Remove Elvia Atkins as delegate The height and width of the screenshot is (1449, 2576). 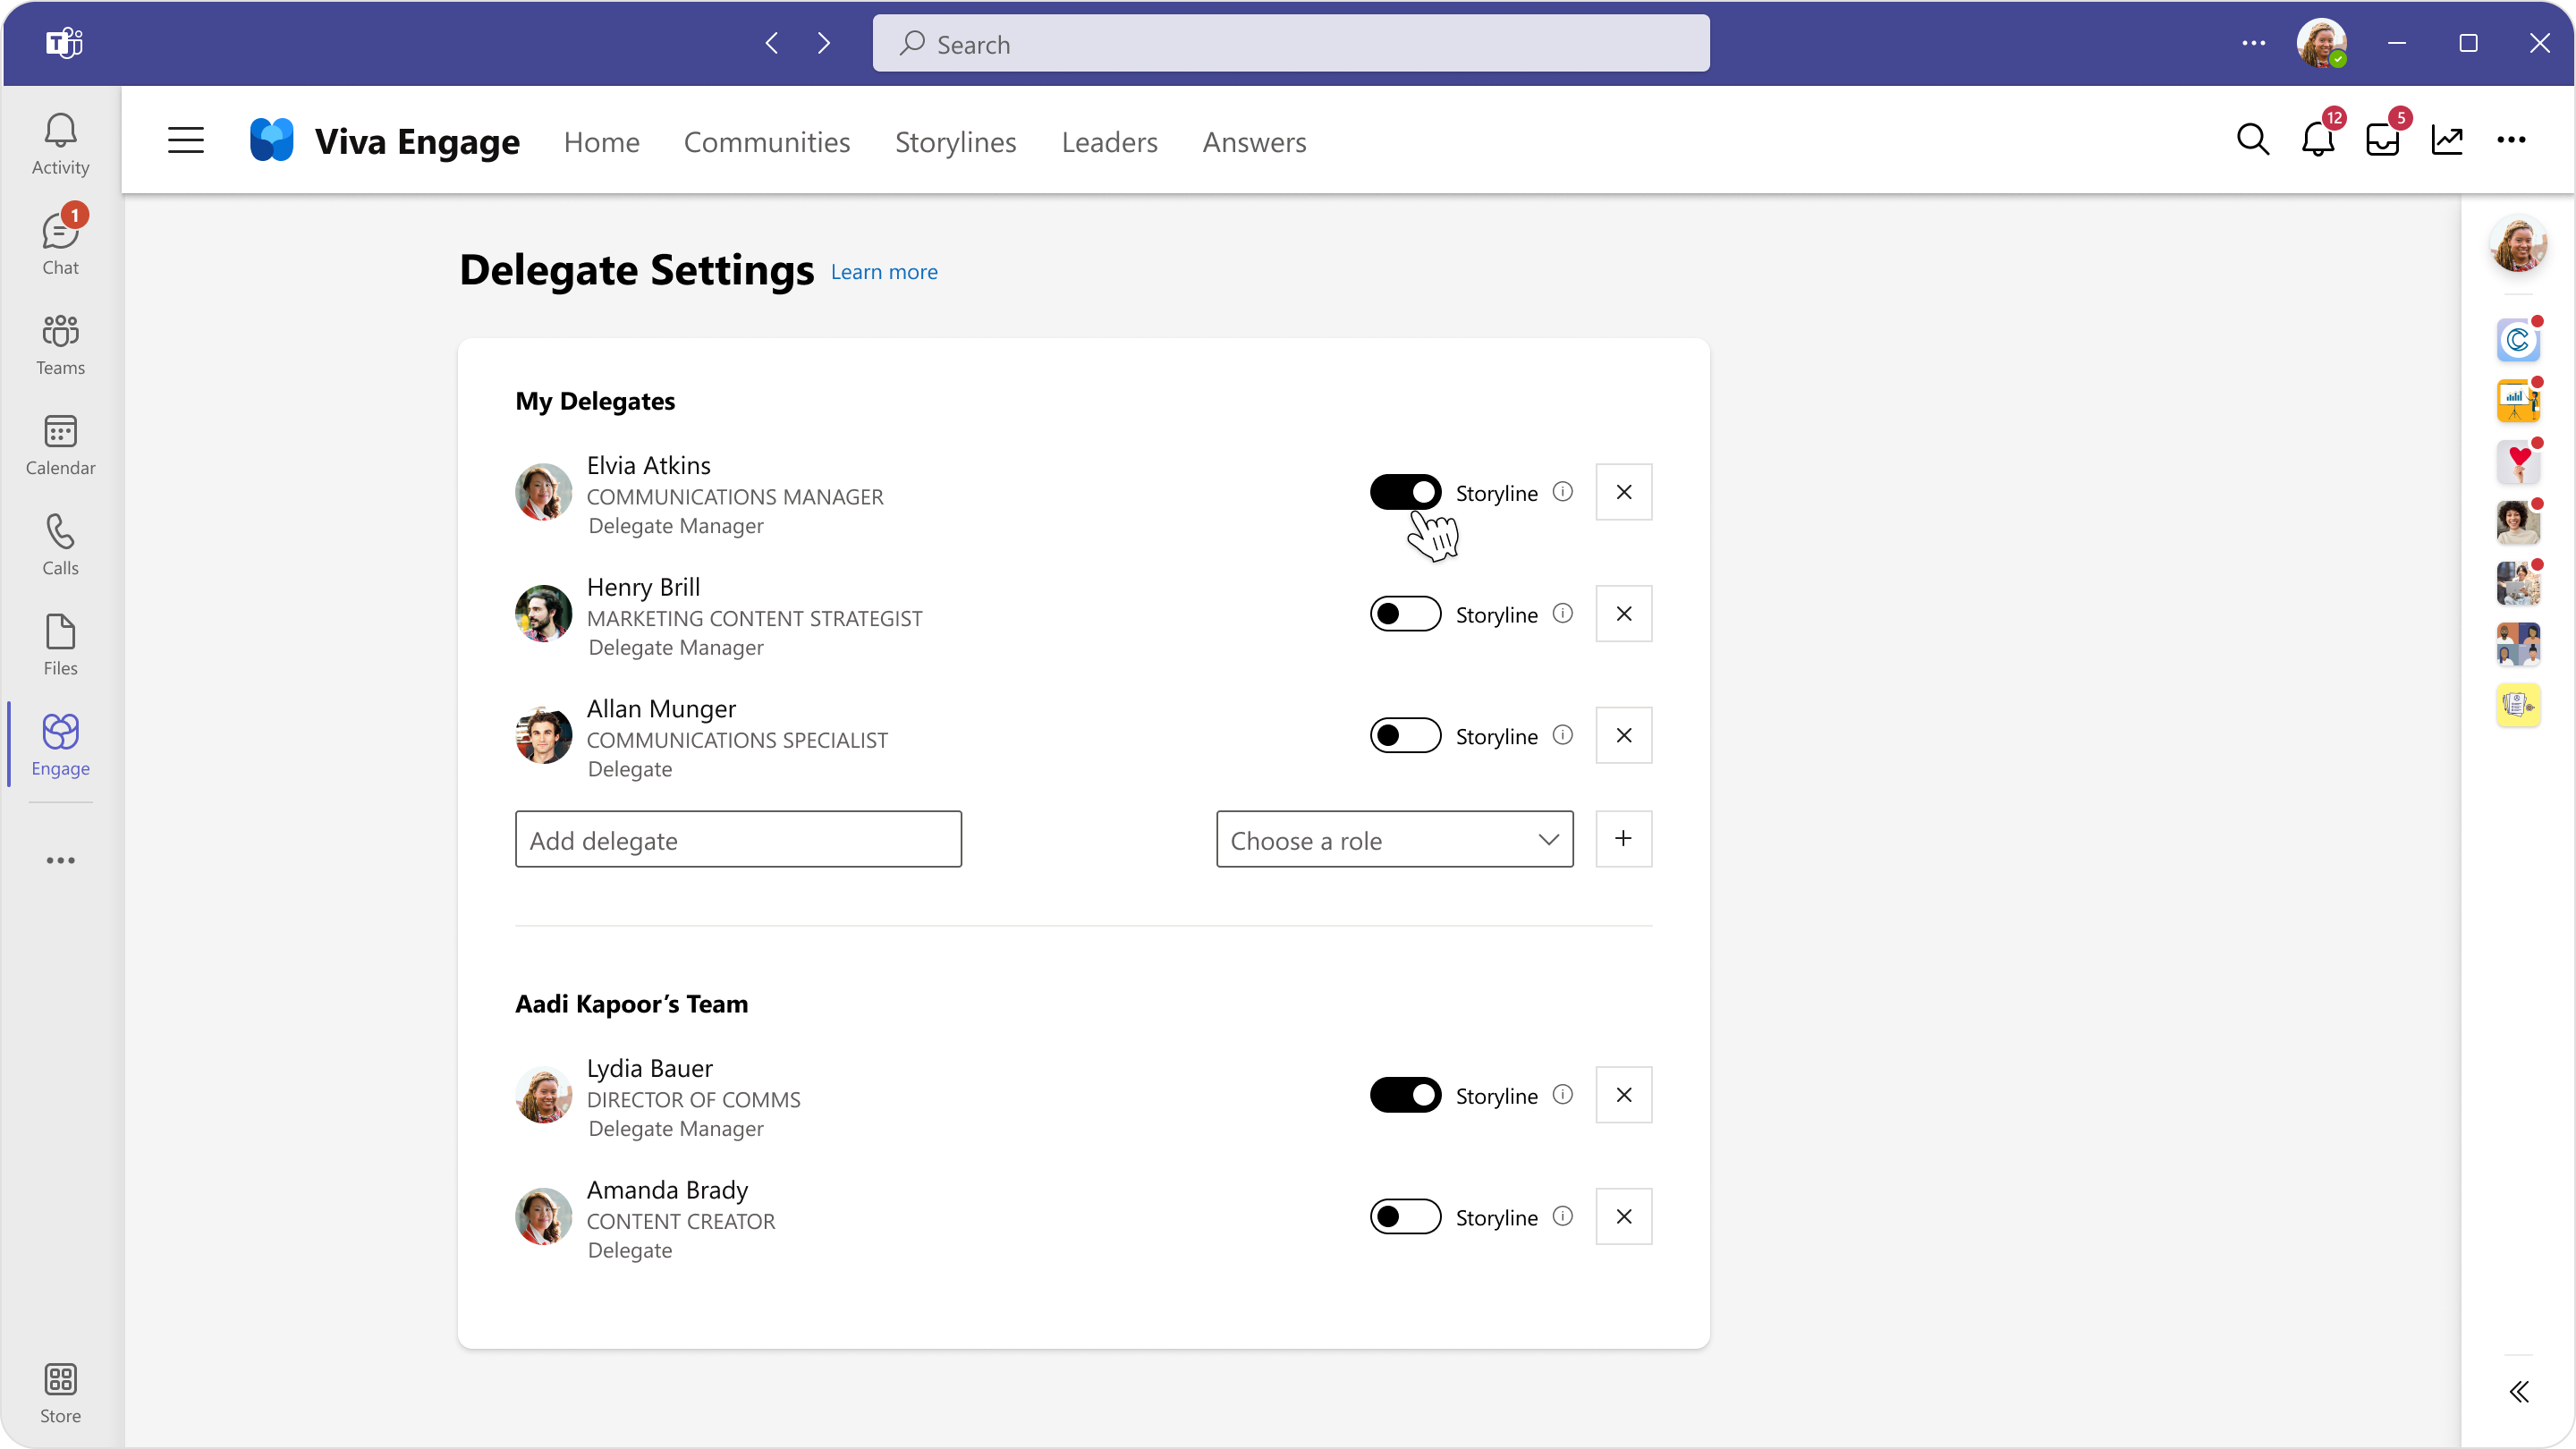(1623, 492)
